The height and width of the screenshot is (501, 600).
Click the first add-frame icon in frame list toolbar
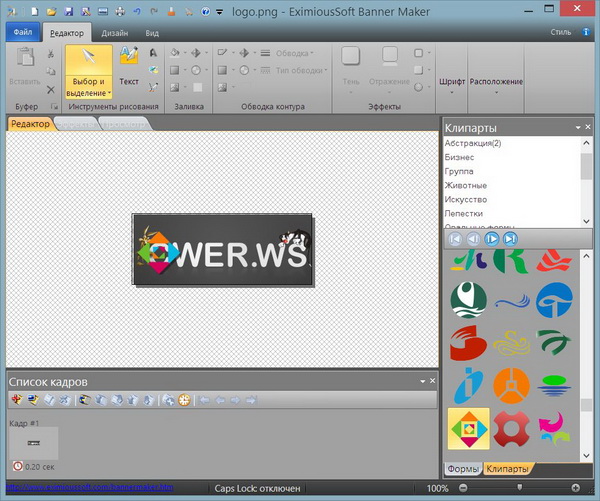point(16,400)
